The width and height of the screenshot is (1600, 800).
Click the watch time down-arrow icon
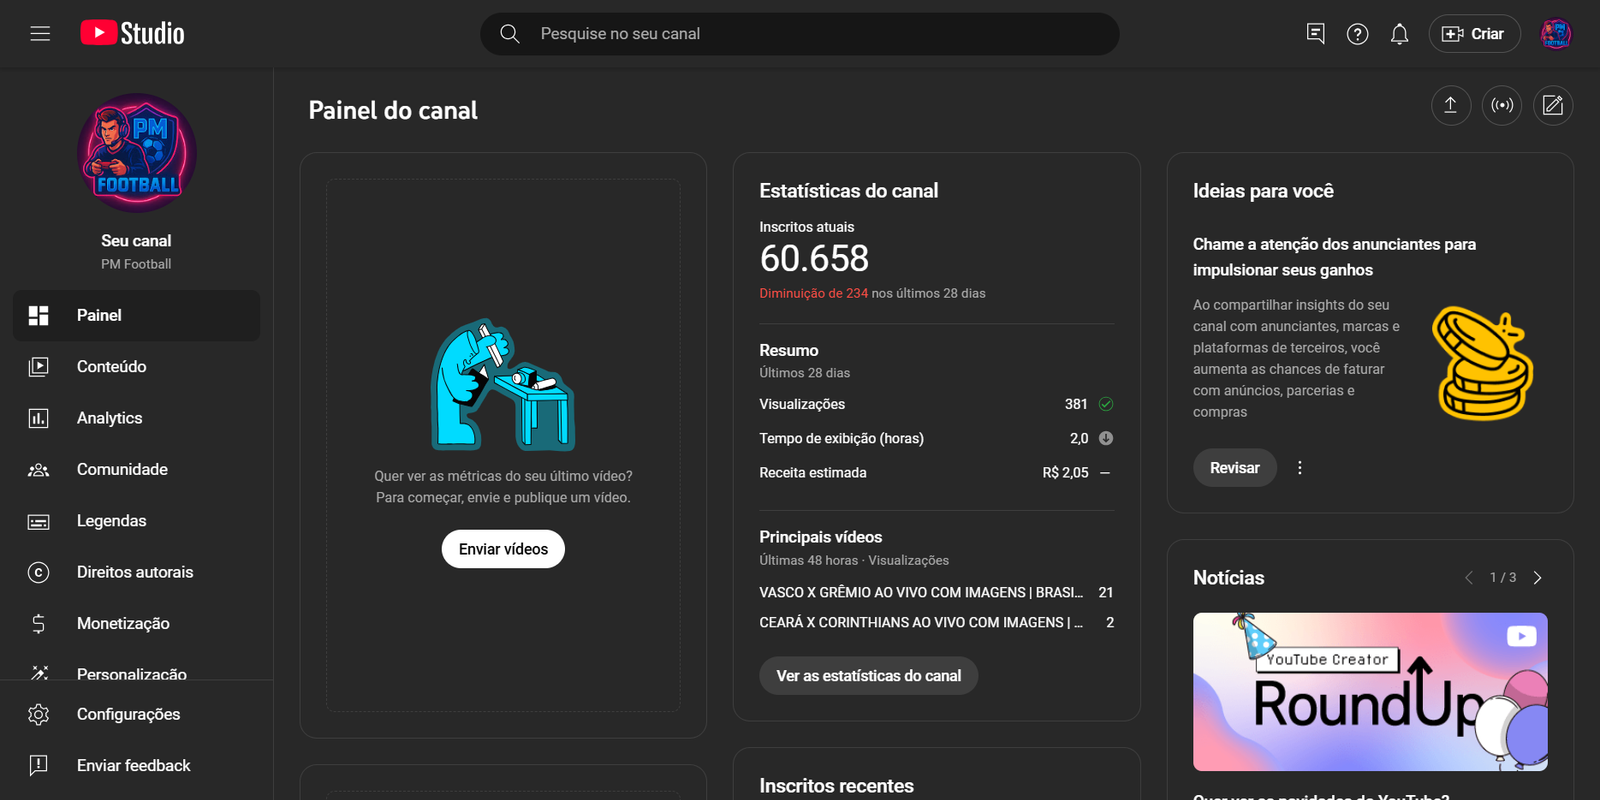click(1106, 438)
